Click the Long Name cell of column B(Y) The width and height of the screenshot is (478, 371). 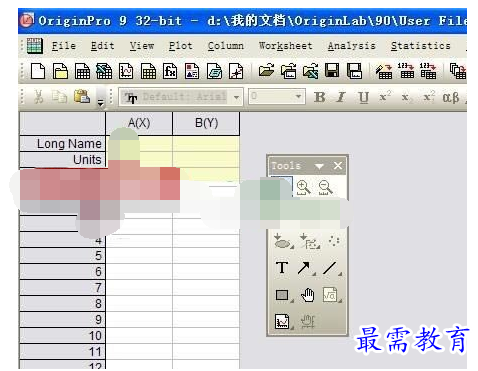206,144
